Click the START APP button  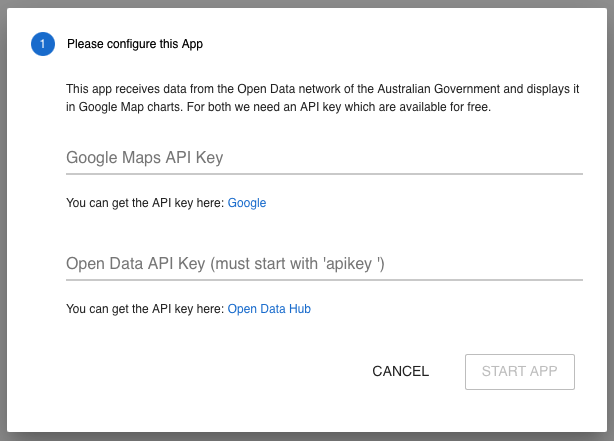coord(519,371)
